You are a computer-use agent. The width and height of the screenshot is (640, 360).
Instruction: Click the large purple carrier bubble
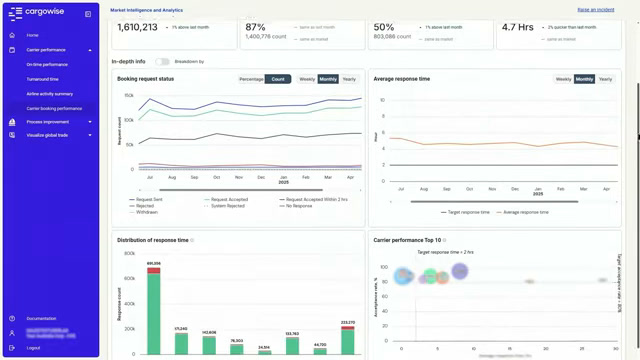click(x=460, y=271)
